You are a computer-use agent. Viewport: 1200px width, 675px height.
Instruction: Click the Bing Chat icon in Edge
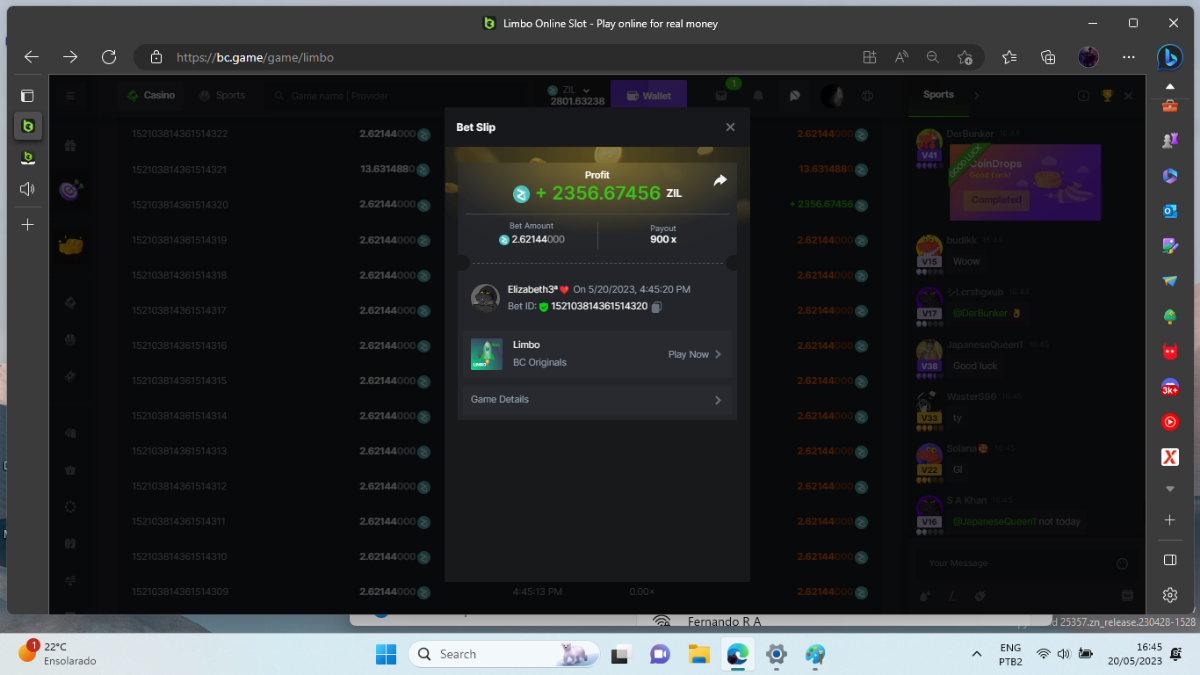[x=1169, y=57]
